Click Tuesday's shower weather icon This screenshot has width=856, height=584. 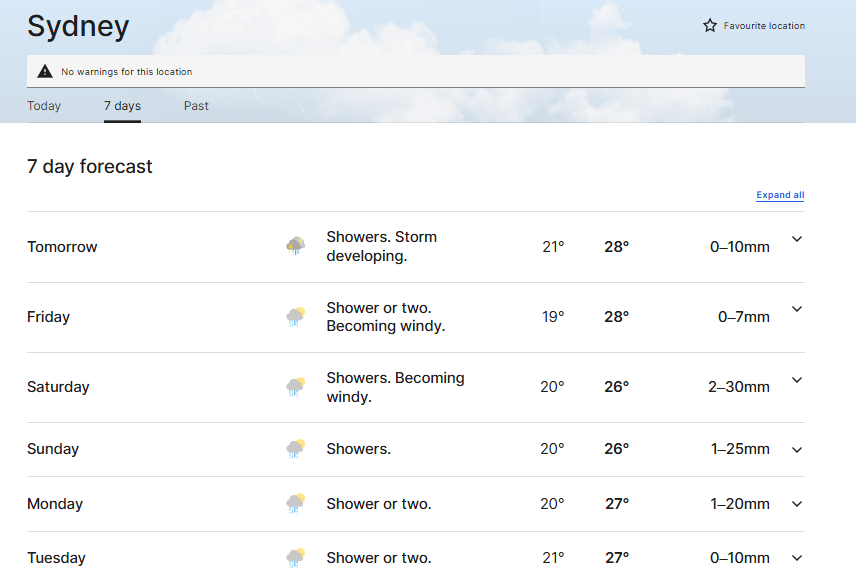click(295, 558)
